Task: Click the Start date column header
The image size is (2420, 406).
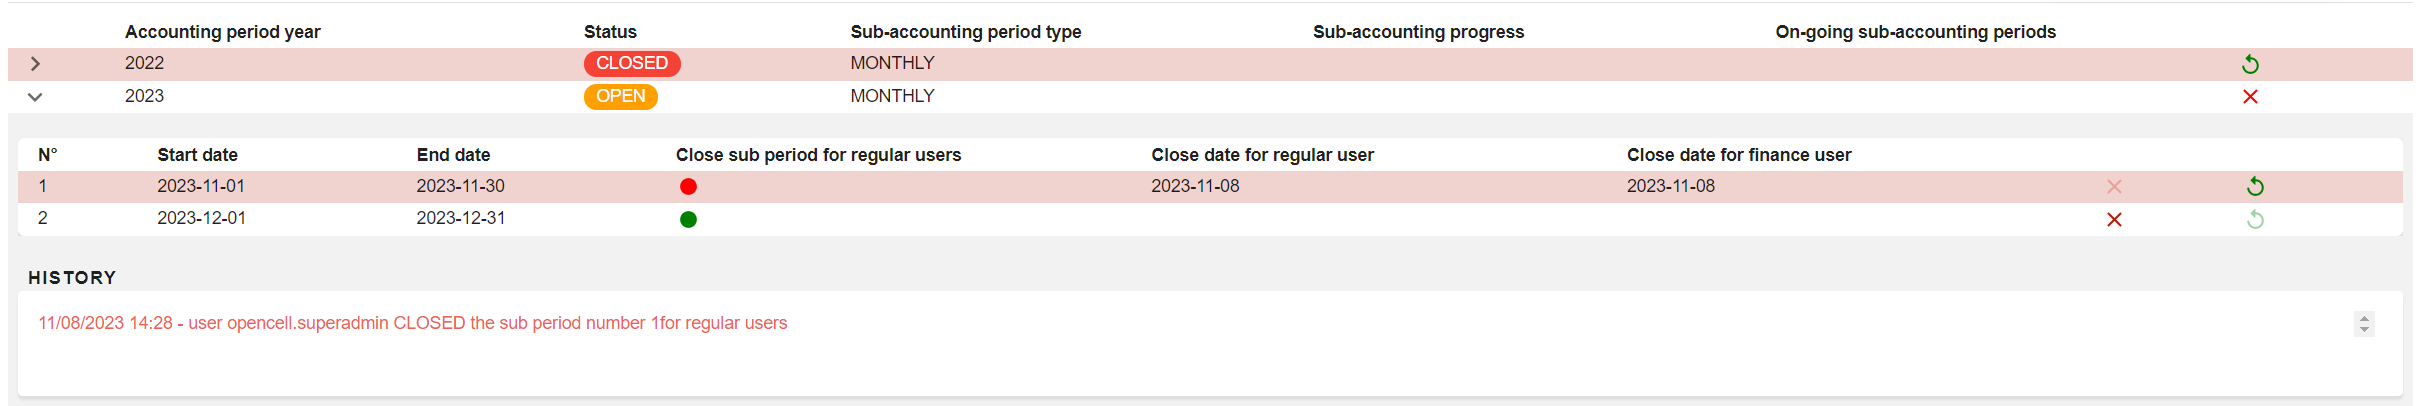Action: (197, 155)
